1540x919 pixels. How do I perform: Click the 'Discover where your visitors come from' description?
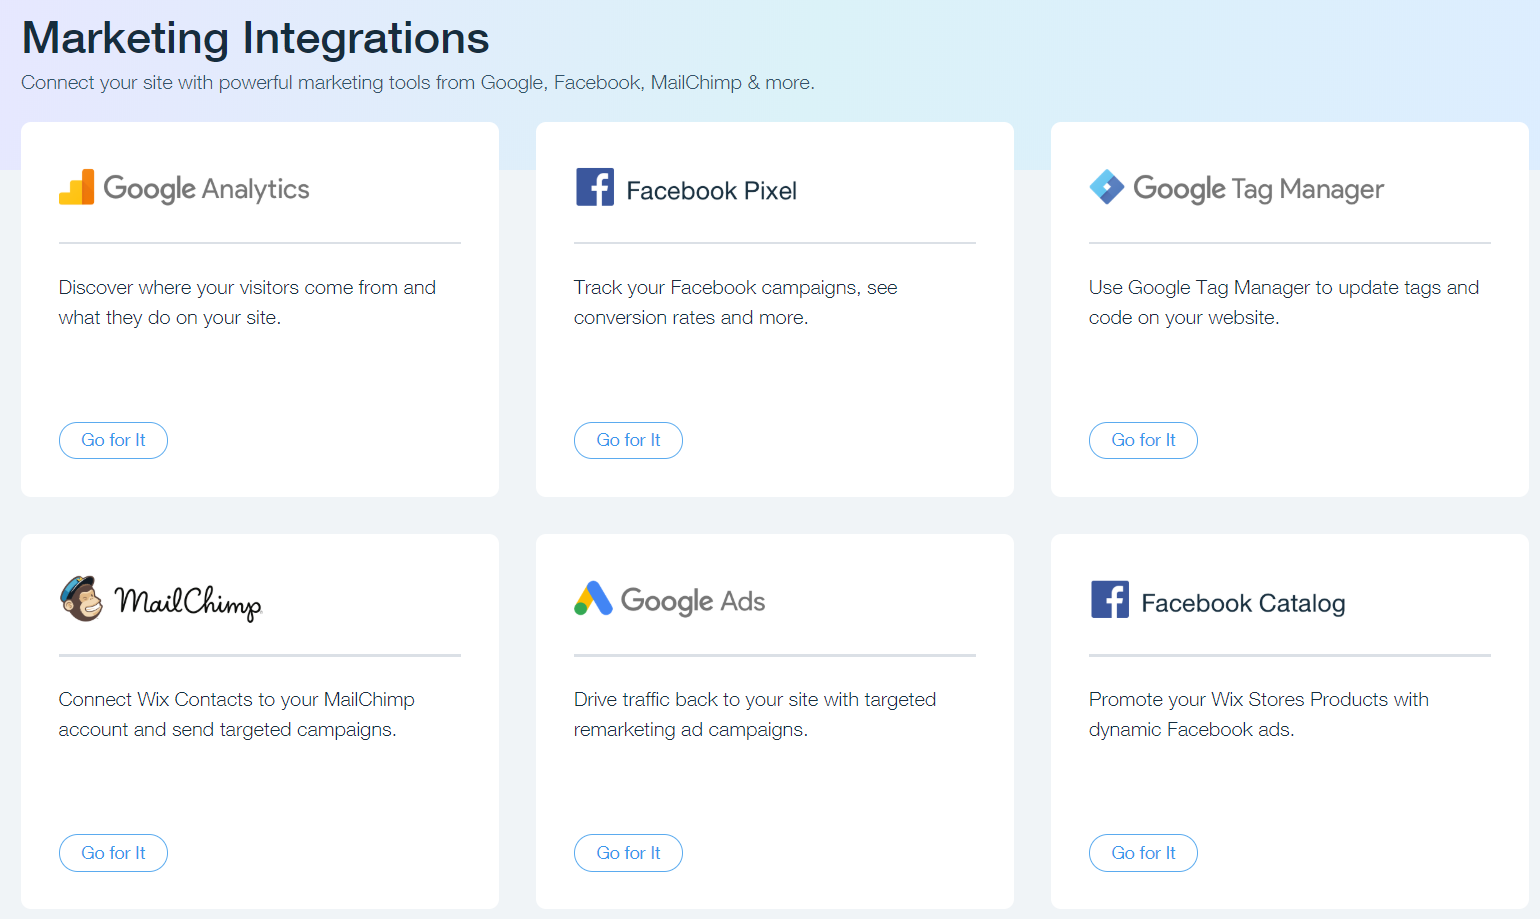coord(247,302)
